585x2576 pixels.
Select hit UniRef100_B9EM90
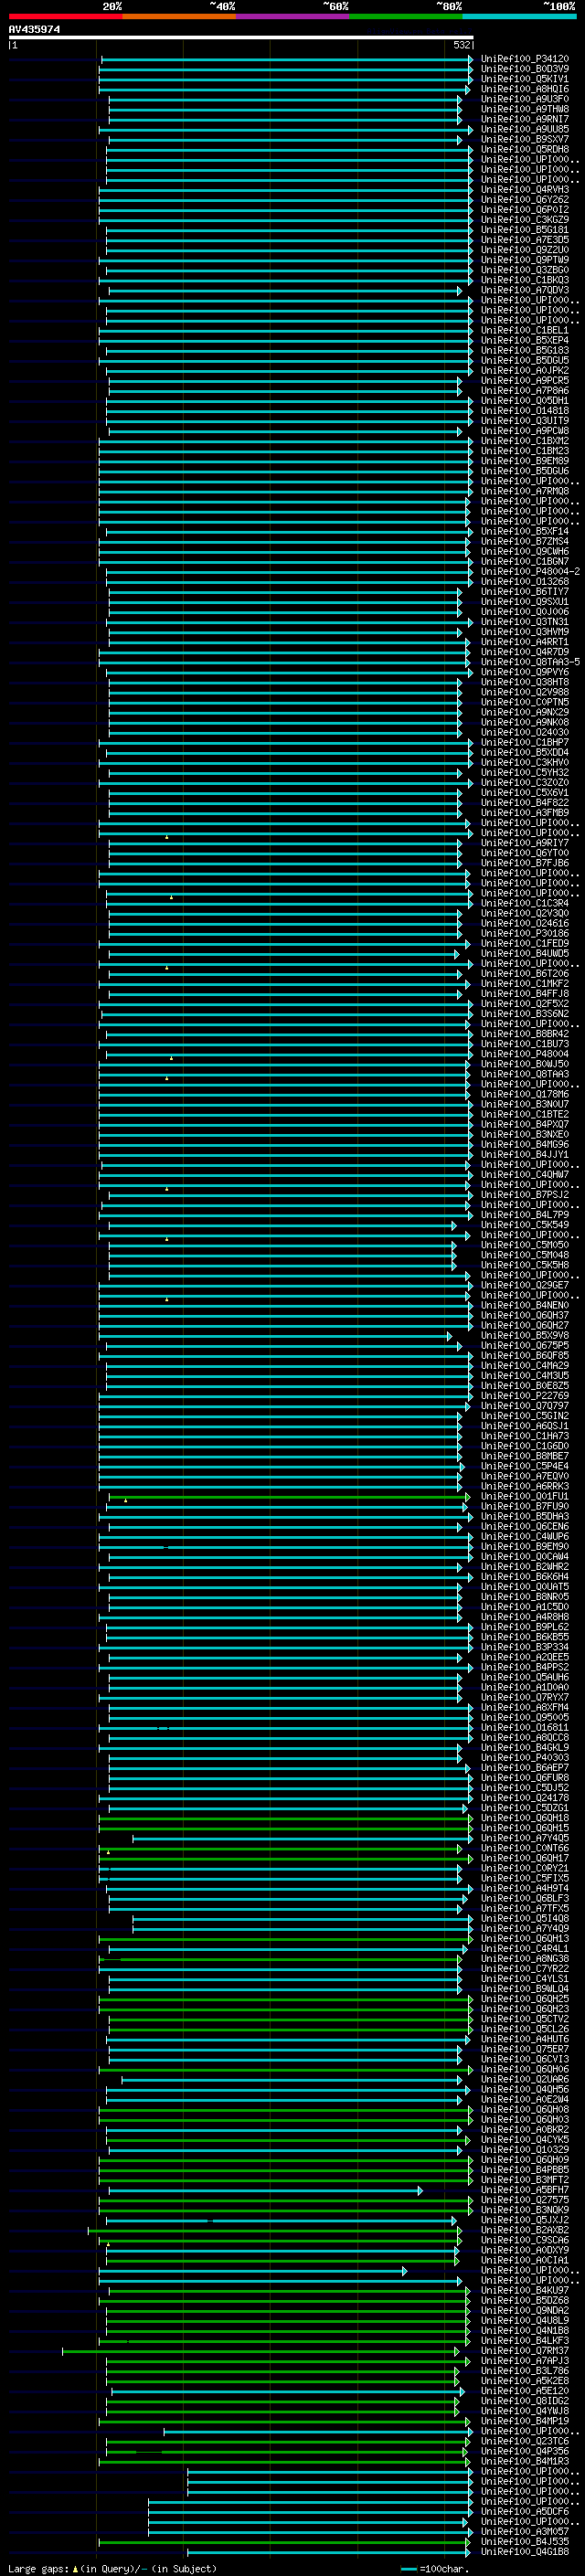[524, 1546]
